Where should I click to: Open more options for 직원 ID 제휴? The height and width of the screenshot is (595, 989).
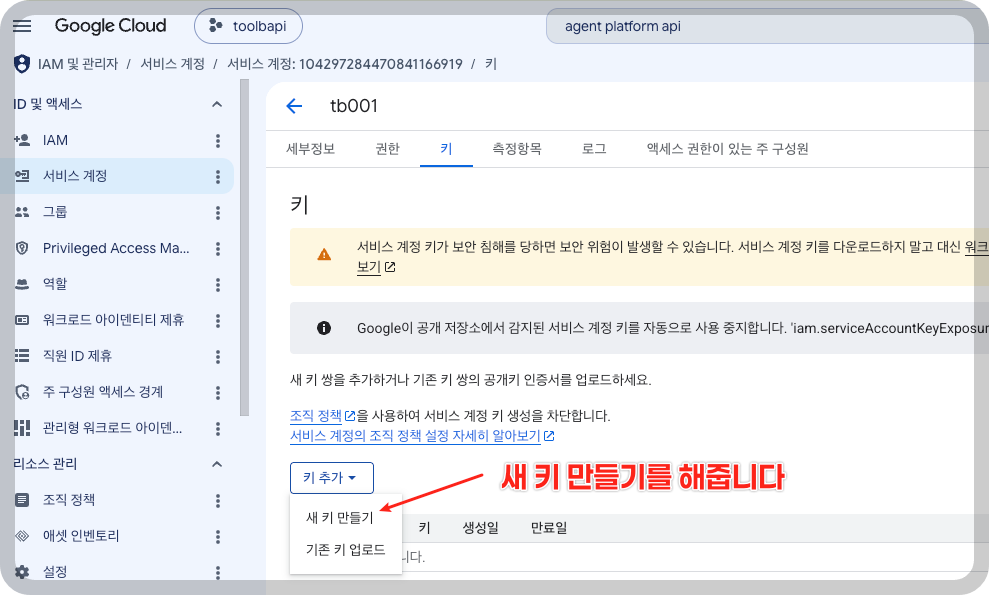tap(218, 356)
